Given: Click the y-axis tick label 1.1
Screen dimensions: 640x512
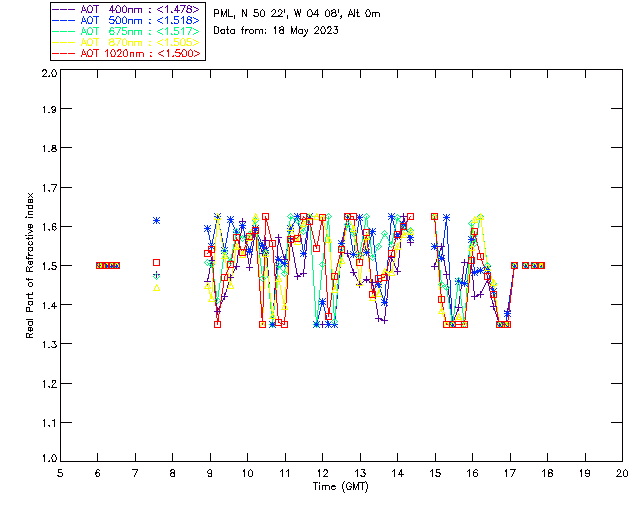Looking at the screenshot, I should coord(49,423).
